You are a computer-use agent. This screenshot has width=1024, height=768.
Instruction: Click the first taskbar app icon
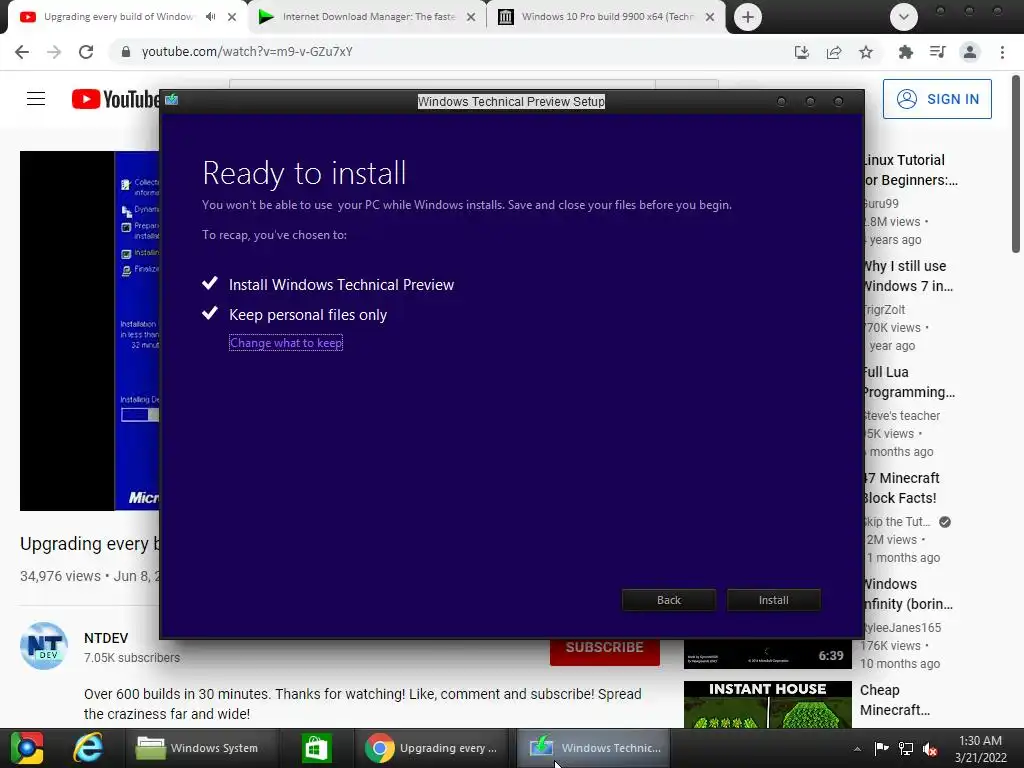click(26, 748)
